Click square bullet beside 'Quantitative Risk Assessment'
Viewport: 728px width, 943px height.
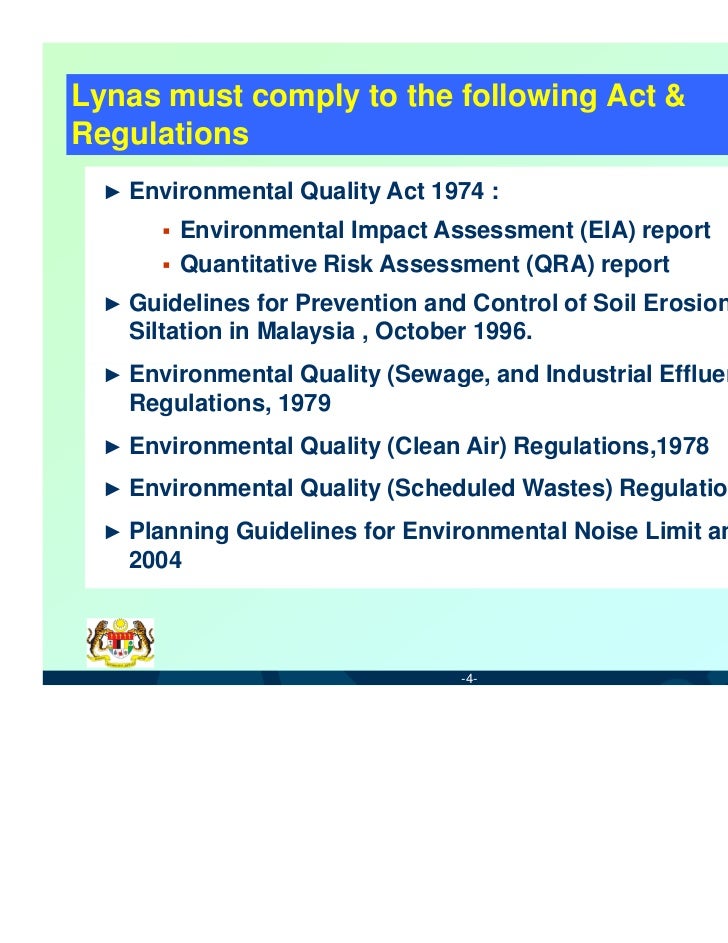(167, 265)
